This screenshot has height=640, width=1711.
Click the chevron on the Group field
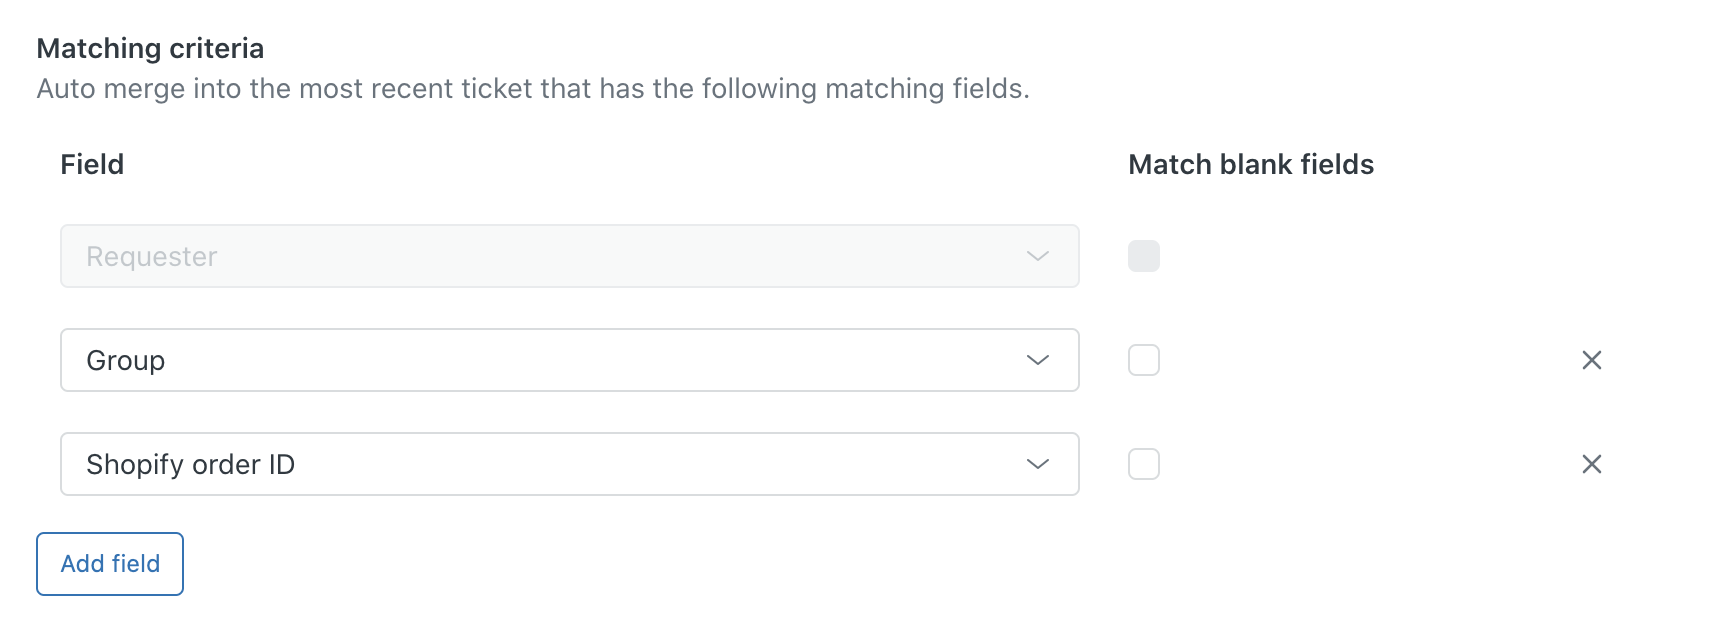[x=1038, y=360]
